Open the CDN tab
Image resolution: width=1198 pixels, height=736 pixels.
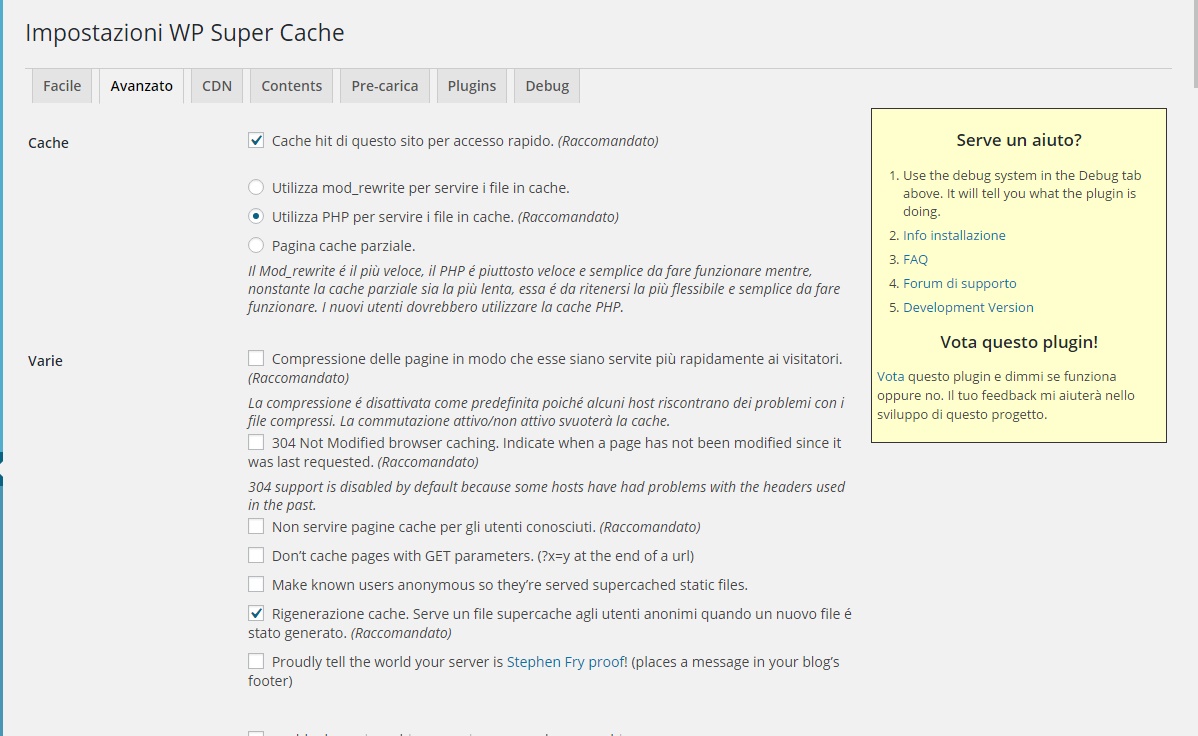[217, 86]
